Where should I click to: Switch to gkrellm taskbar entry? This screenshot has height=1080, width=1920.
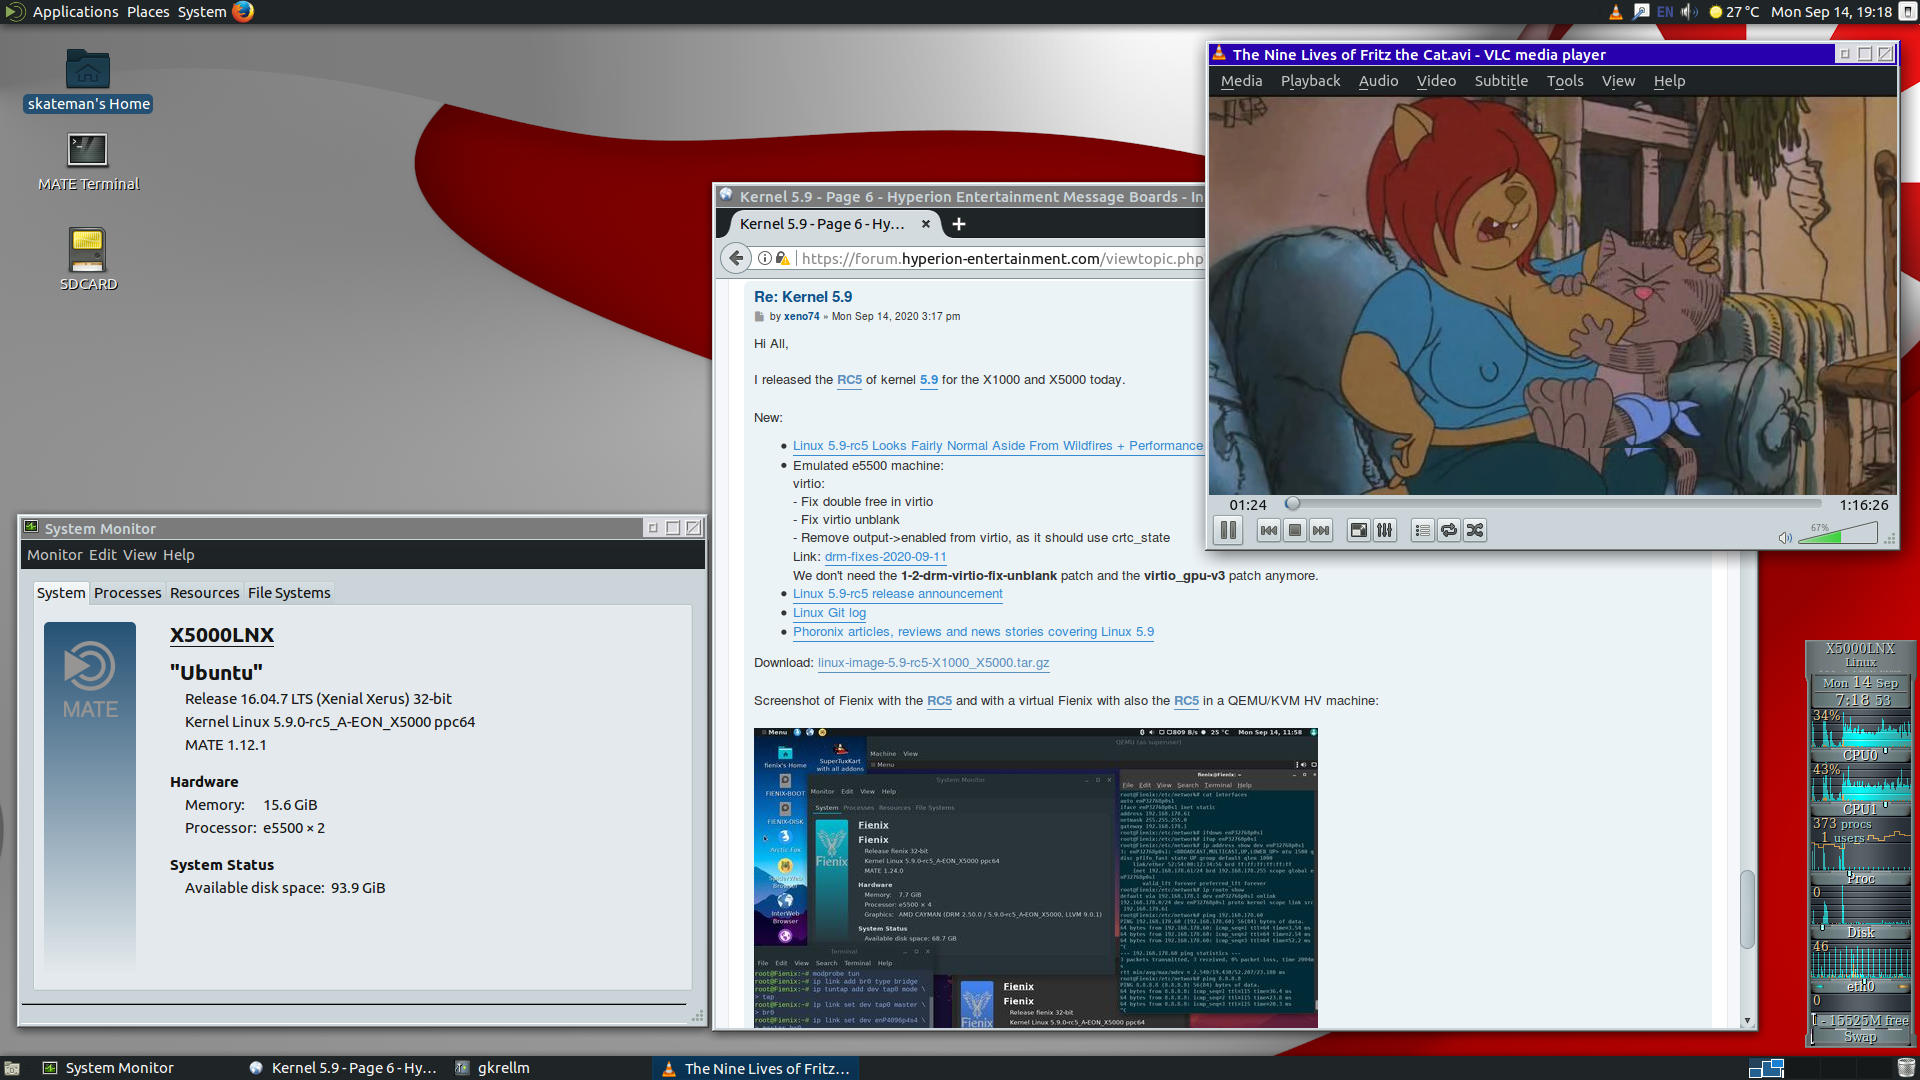(x=492, y=1068)
